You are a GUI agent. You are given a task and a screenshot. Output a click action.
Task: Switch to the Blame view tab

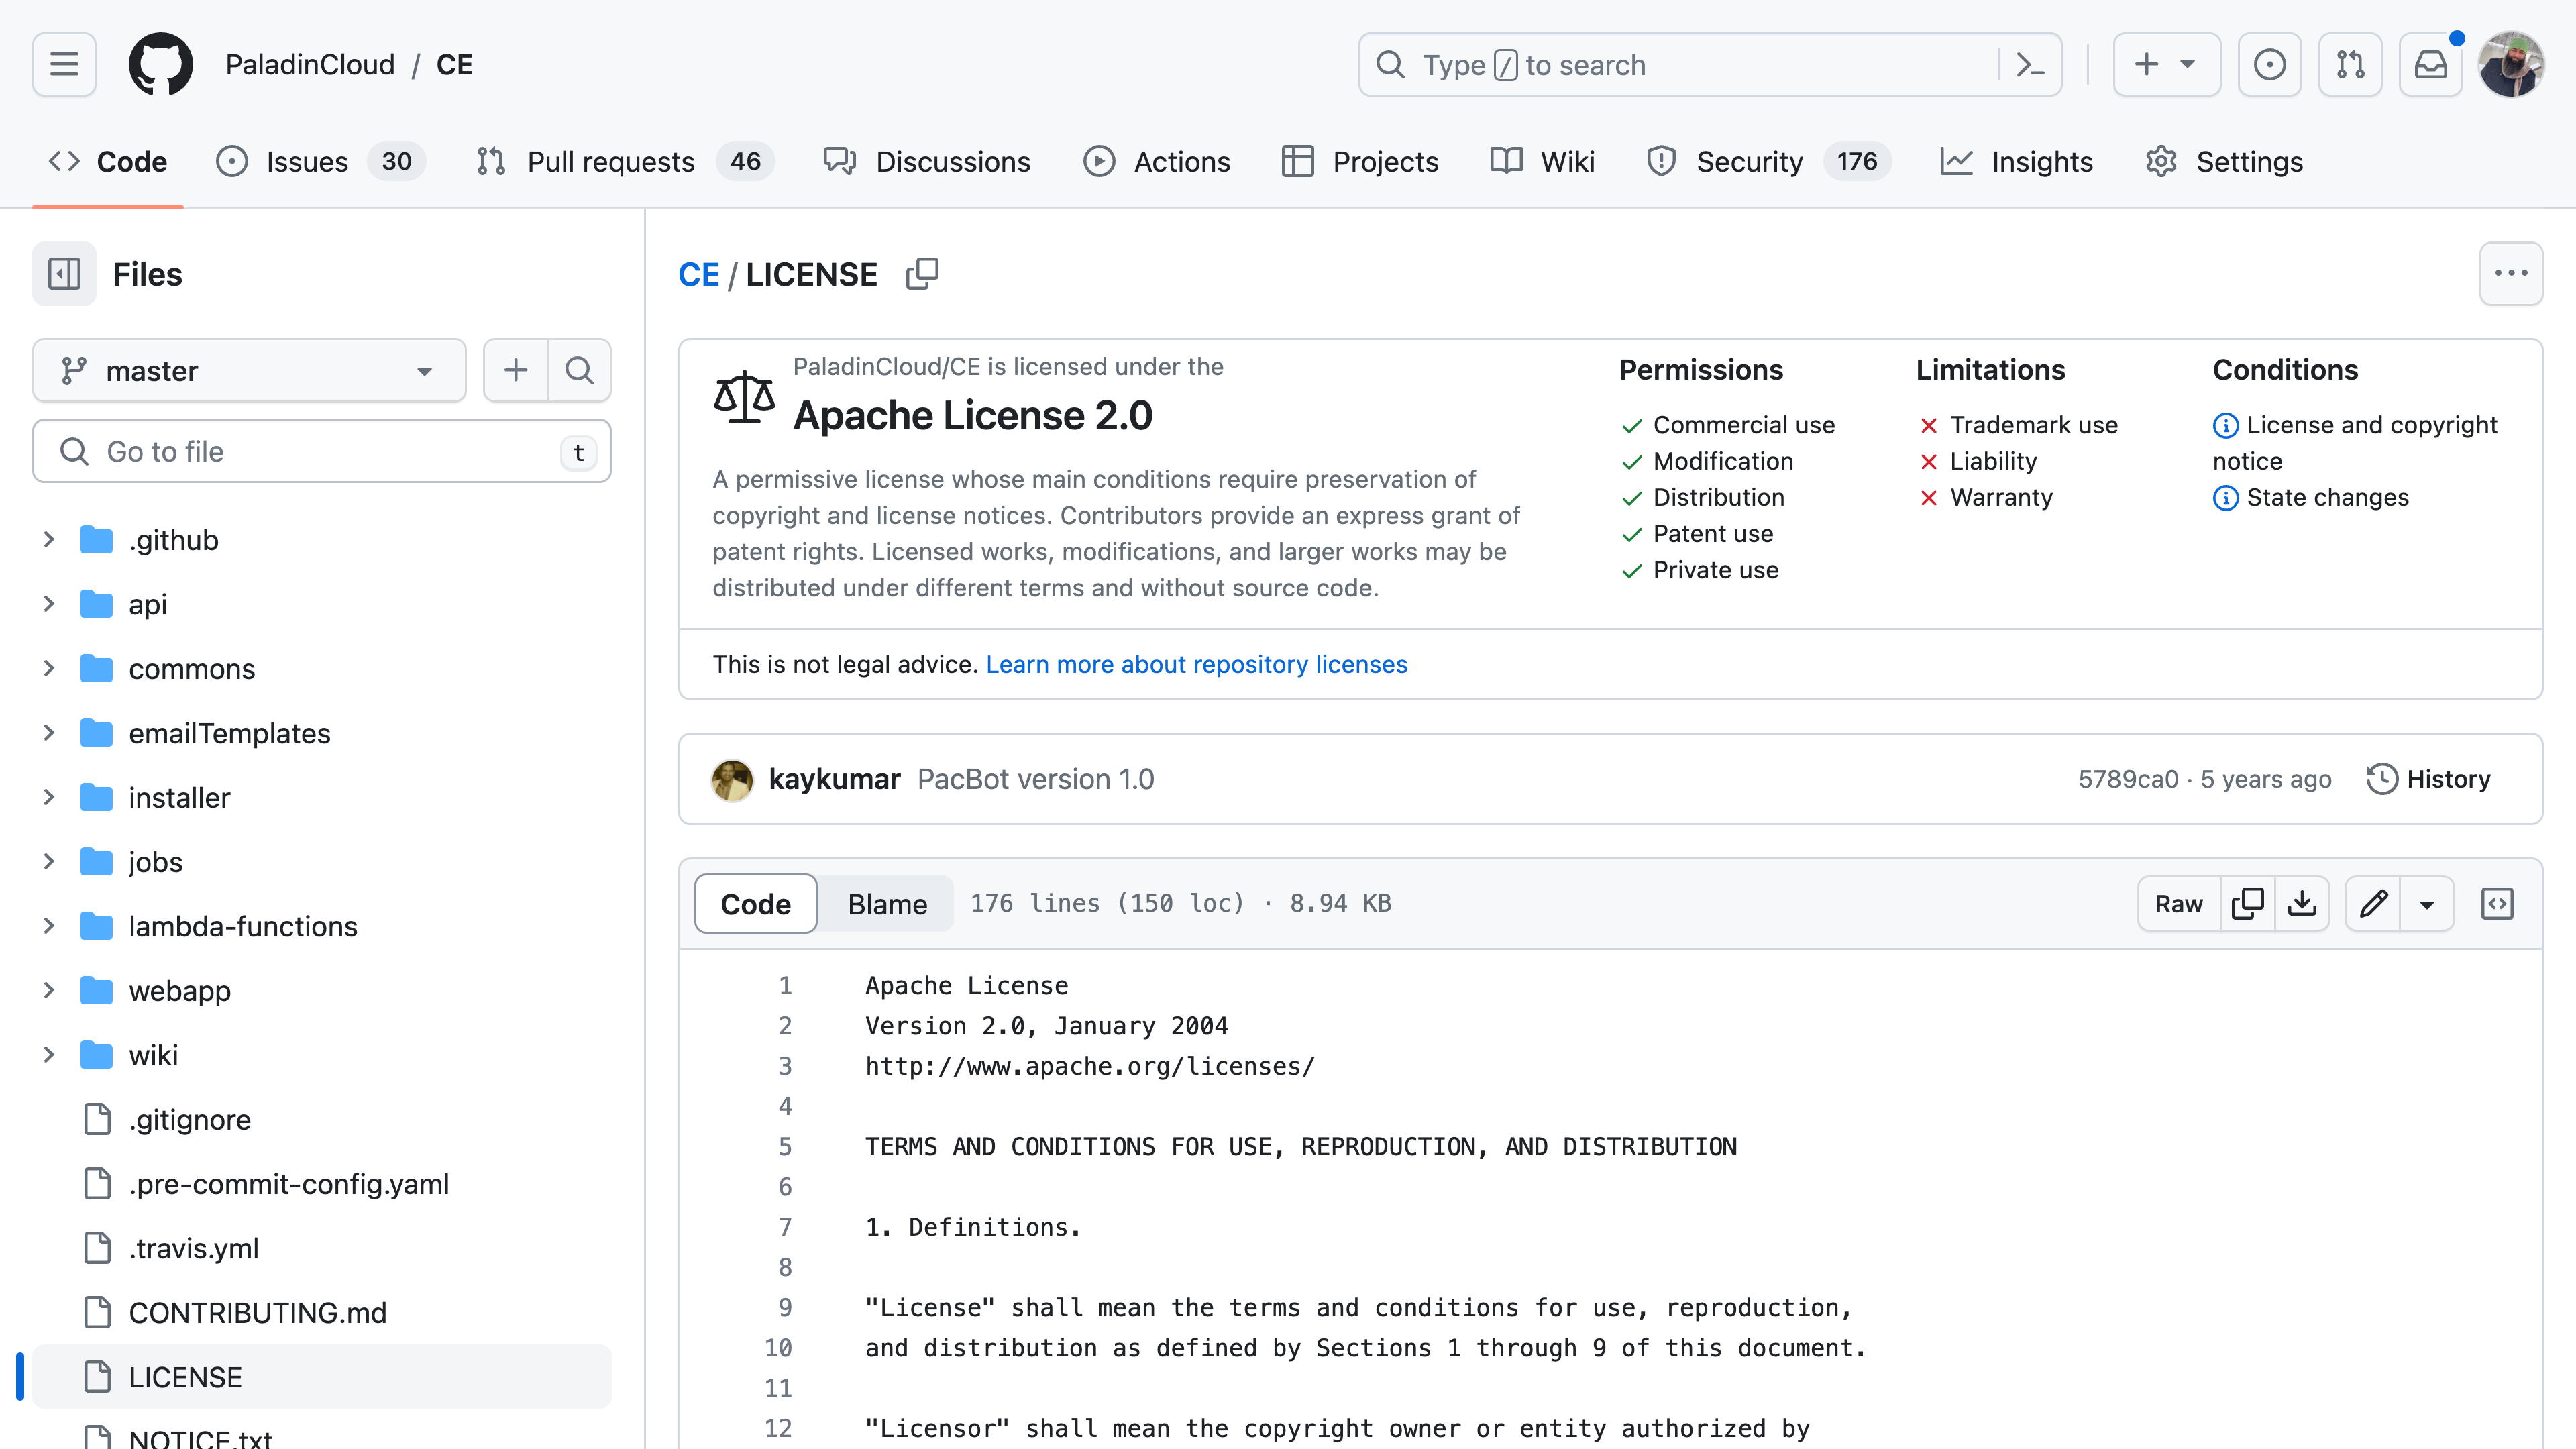[x=886, y=904]
